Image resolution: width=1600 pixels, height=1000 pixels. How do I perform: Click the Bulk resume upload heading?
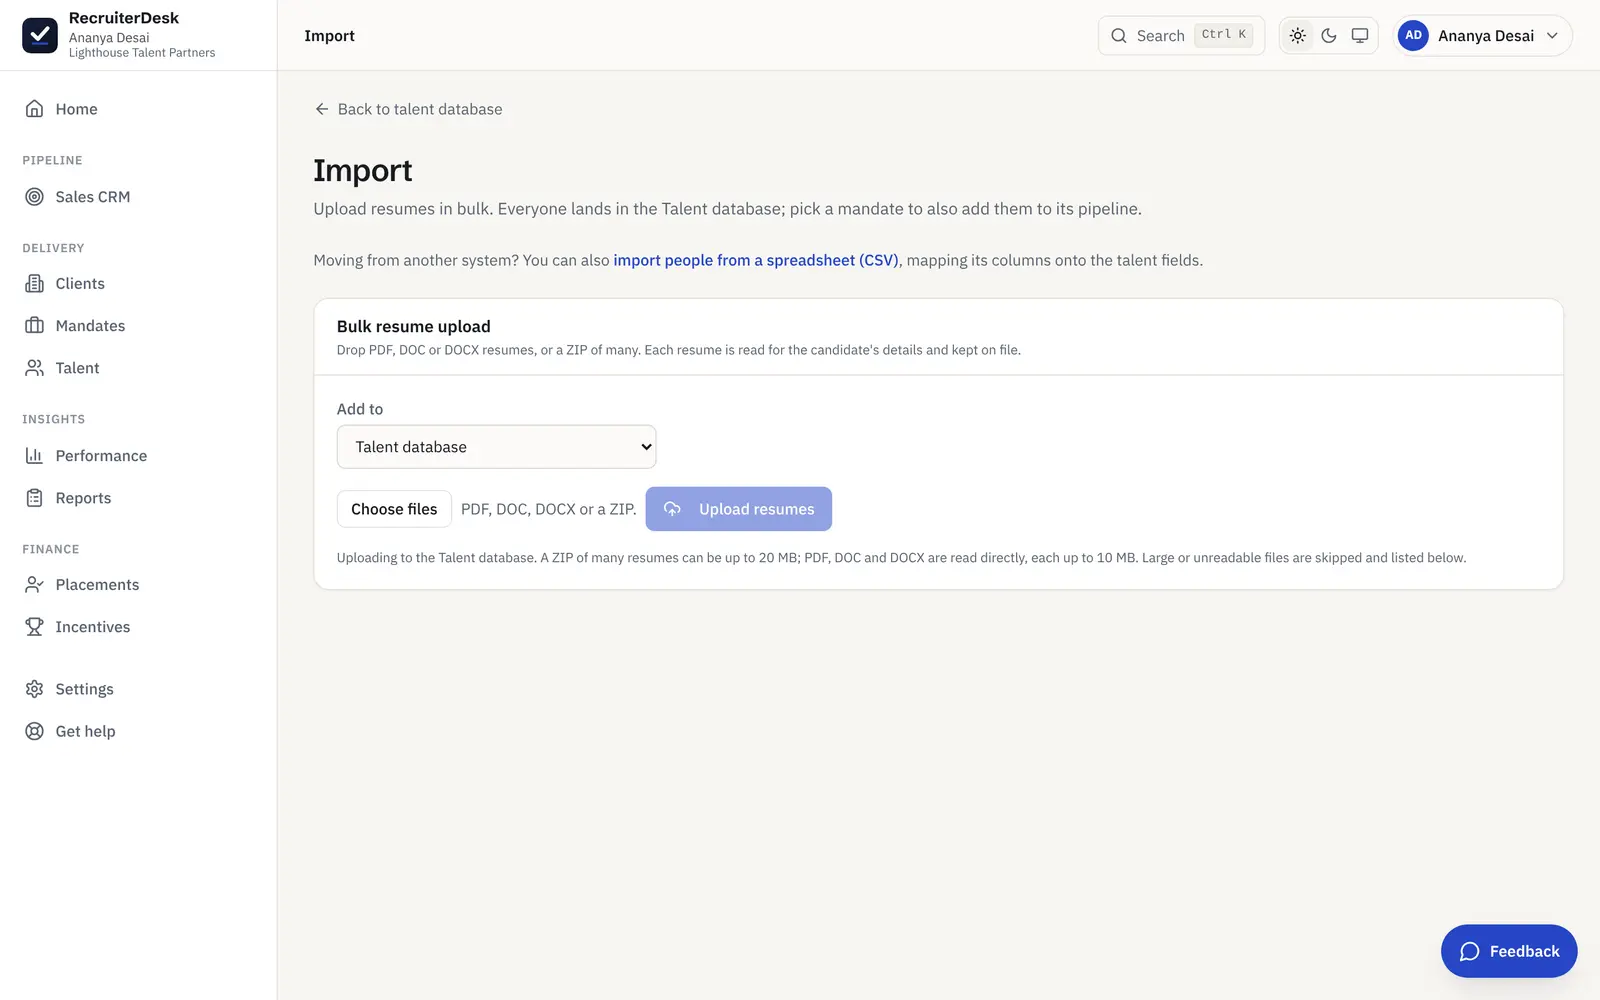tap(414, 327)
